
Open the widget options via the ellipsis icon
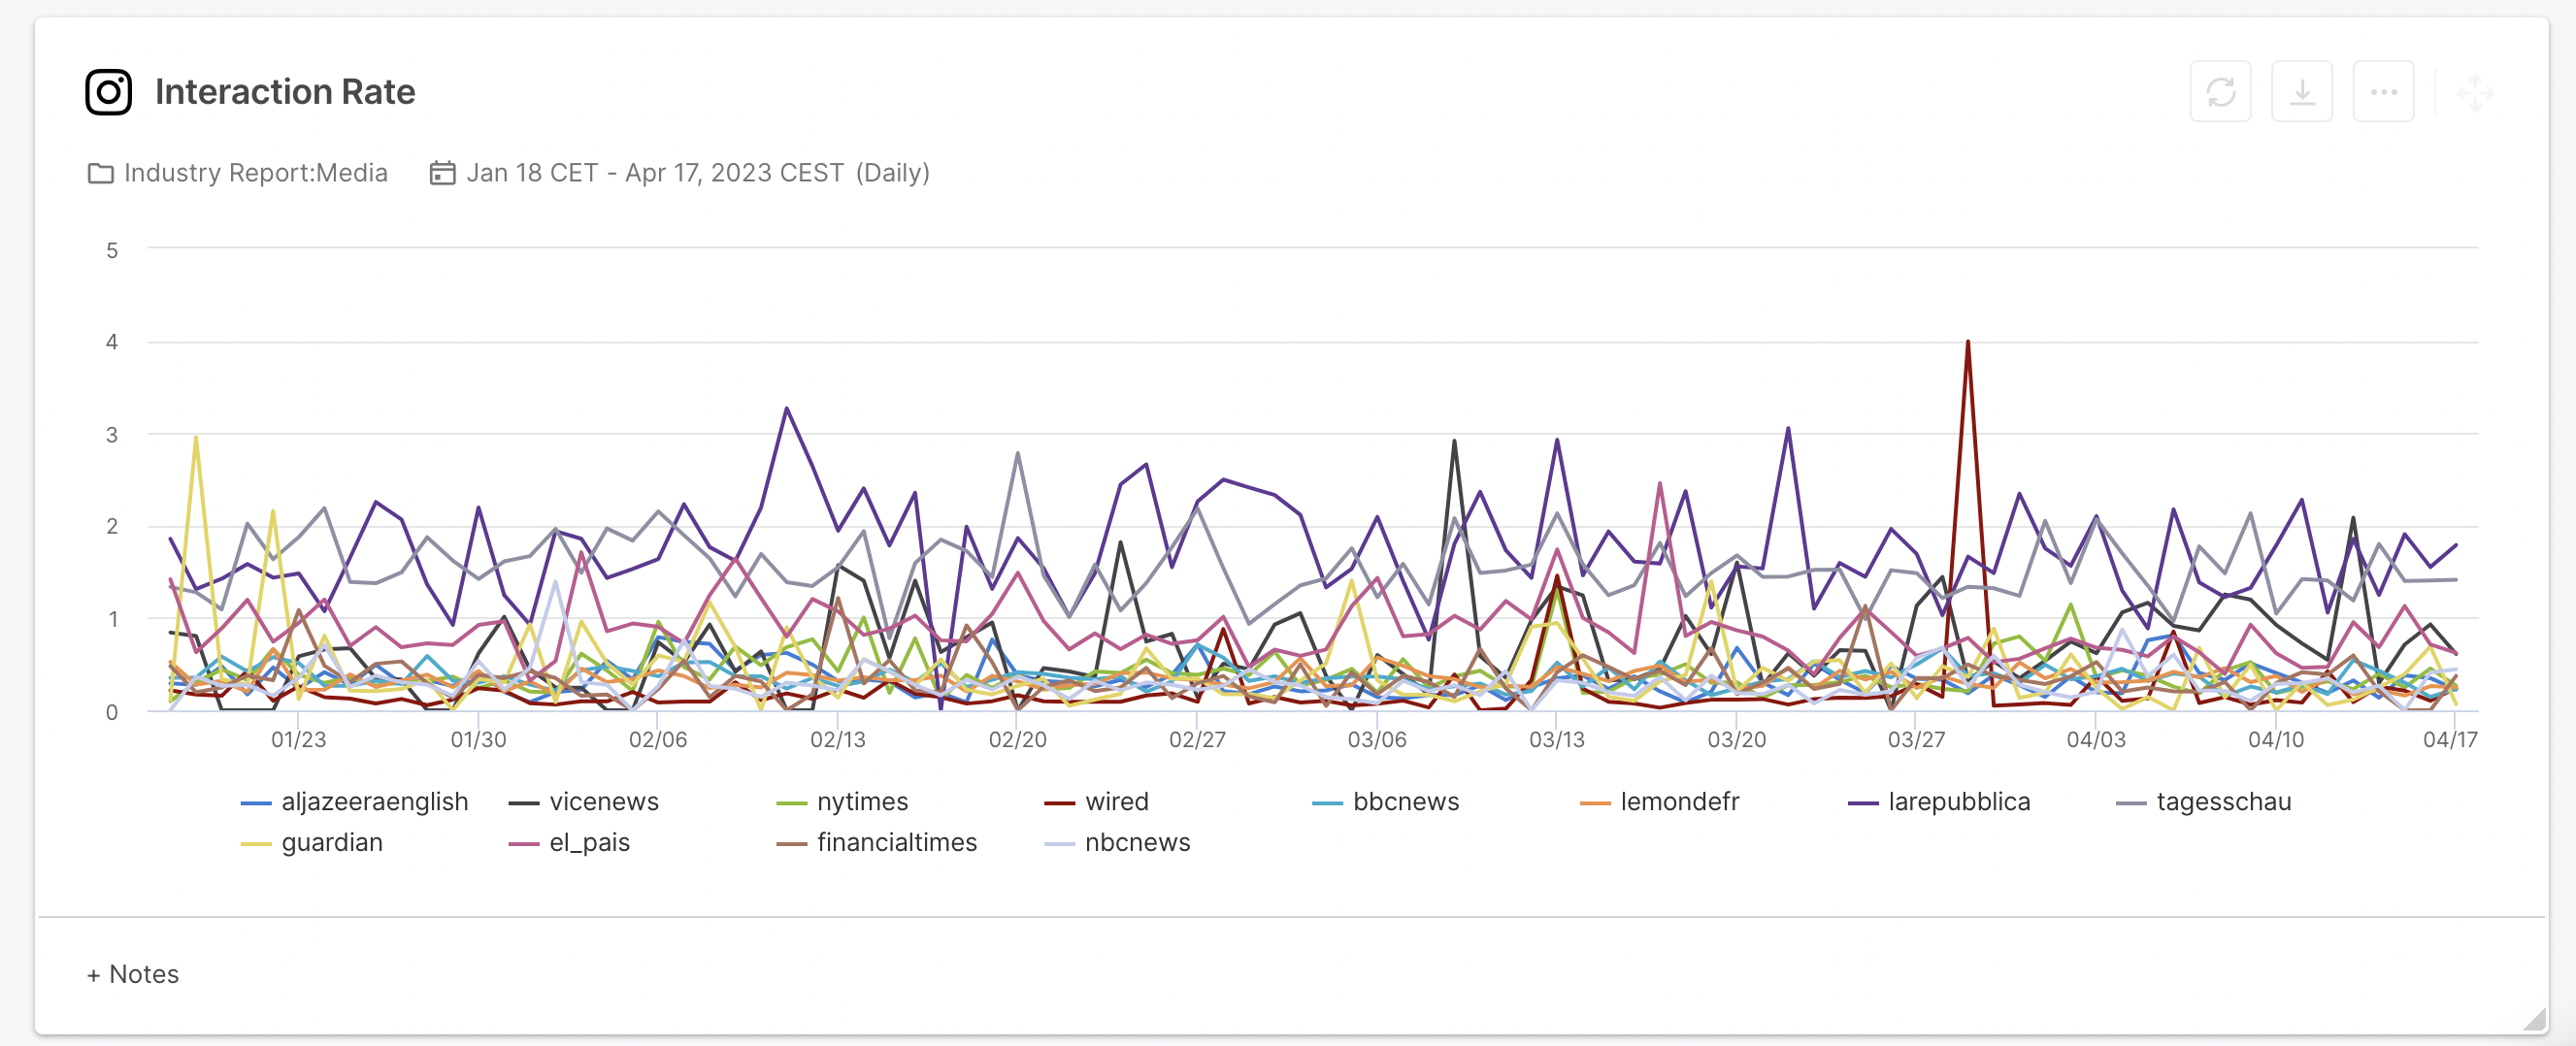(x=2383, y=91)
